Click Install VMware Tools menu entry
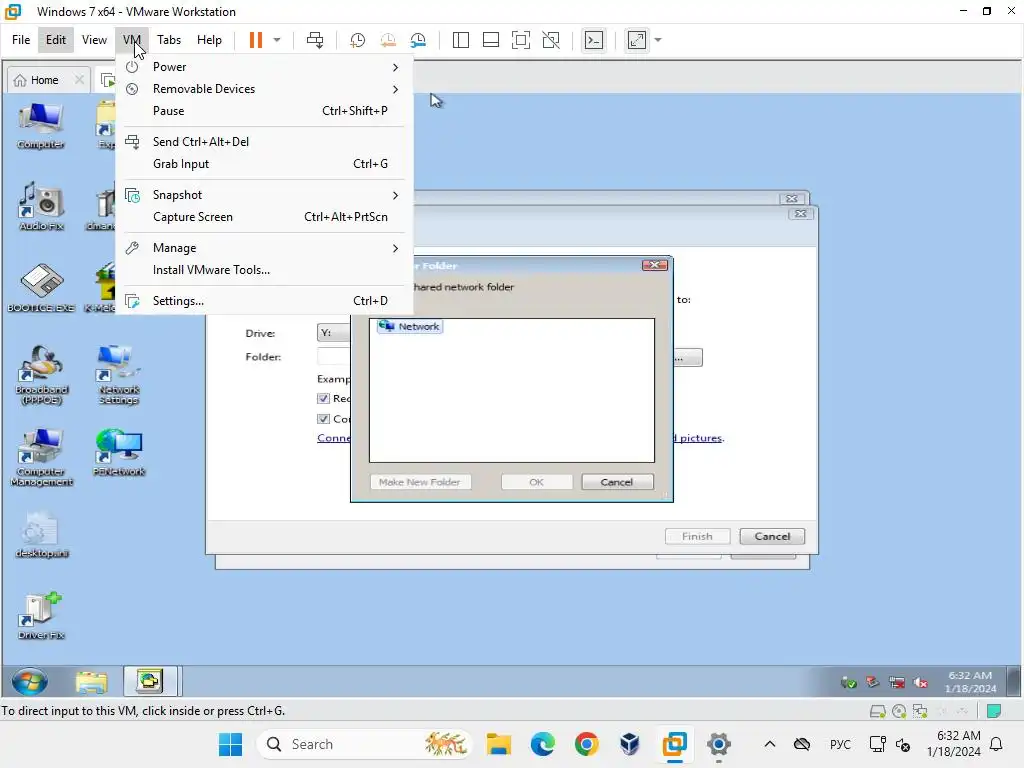Viewport: 1024px width, 768px height. click(x=264, y=270)
